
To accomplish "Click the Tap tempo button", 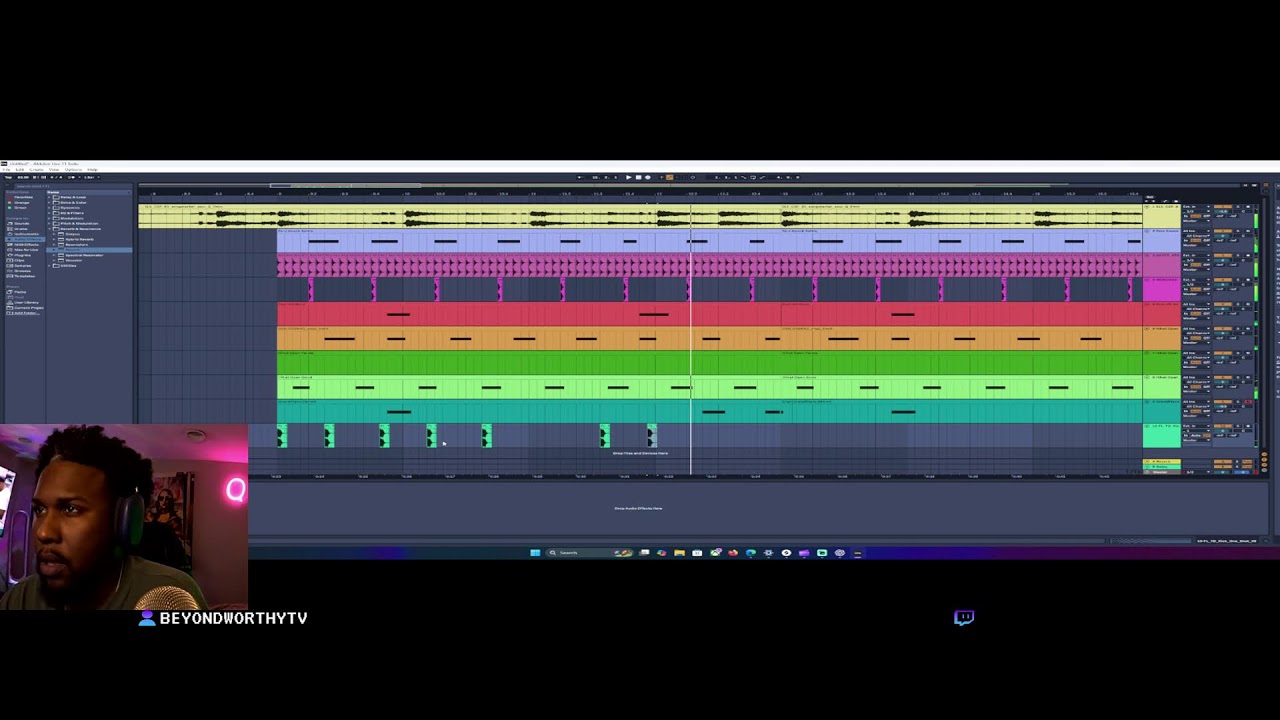I will coord(8,177).
